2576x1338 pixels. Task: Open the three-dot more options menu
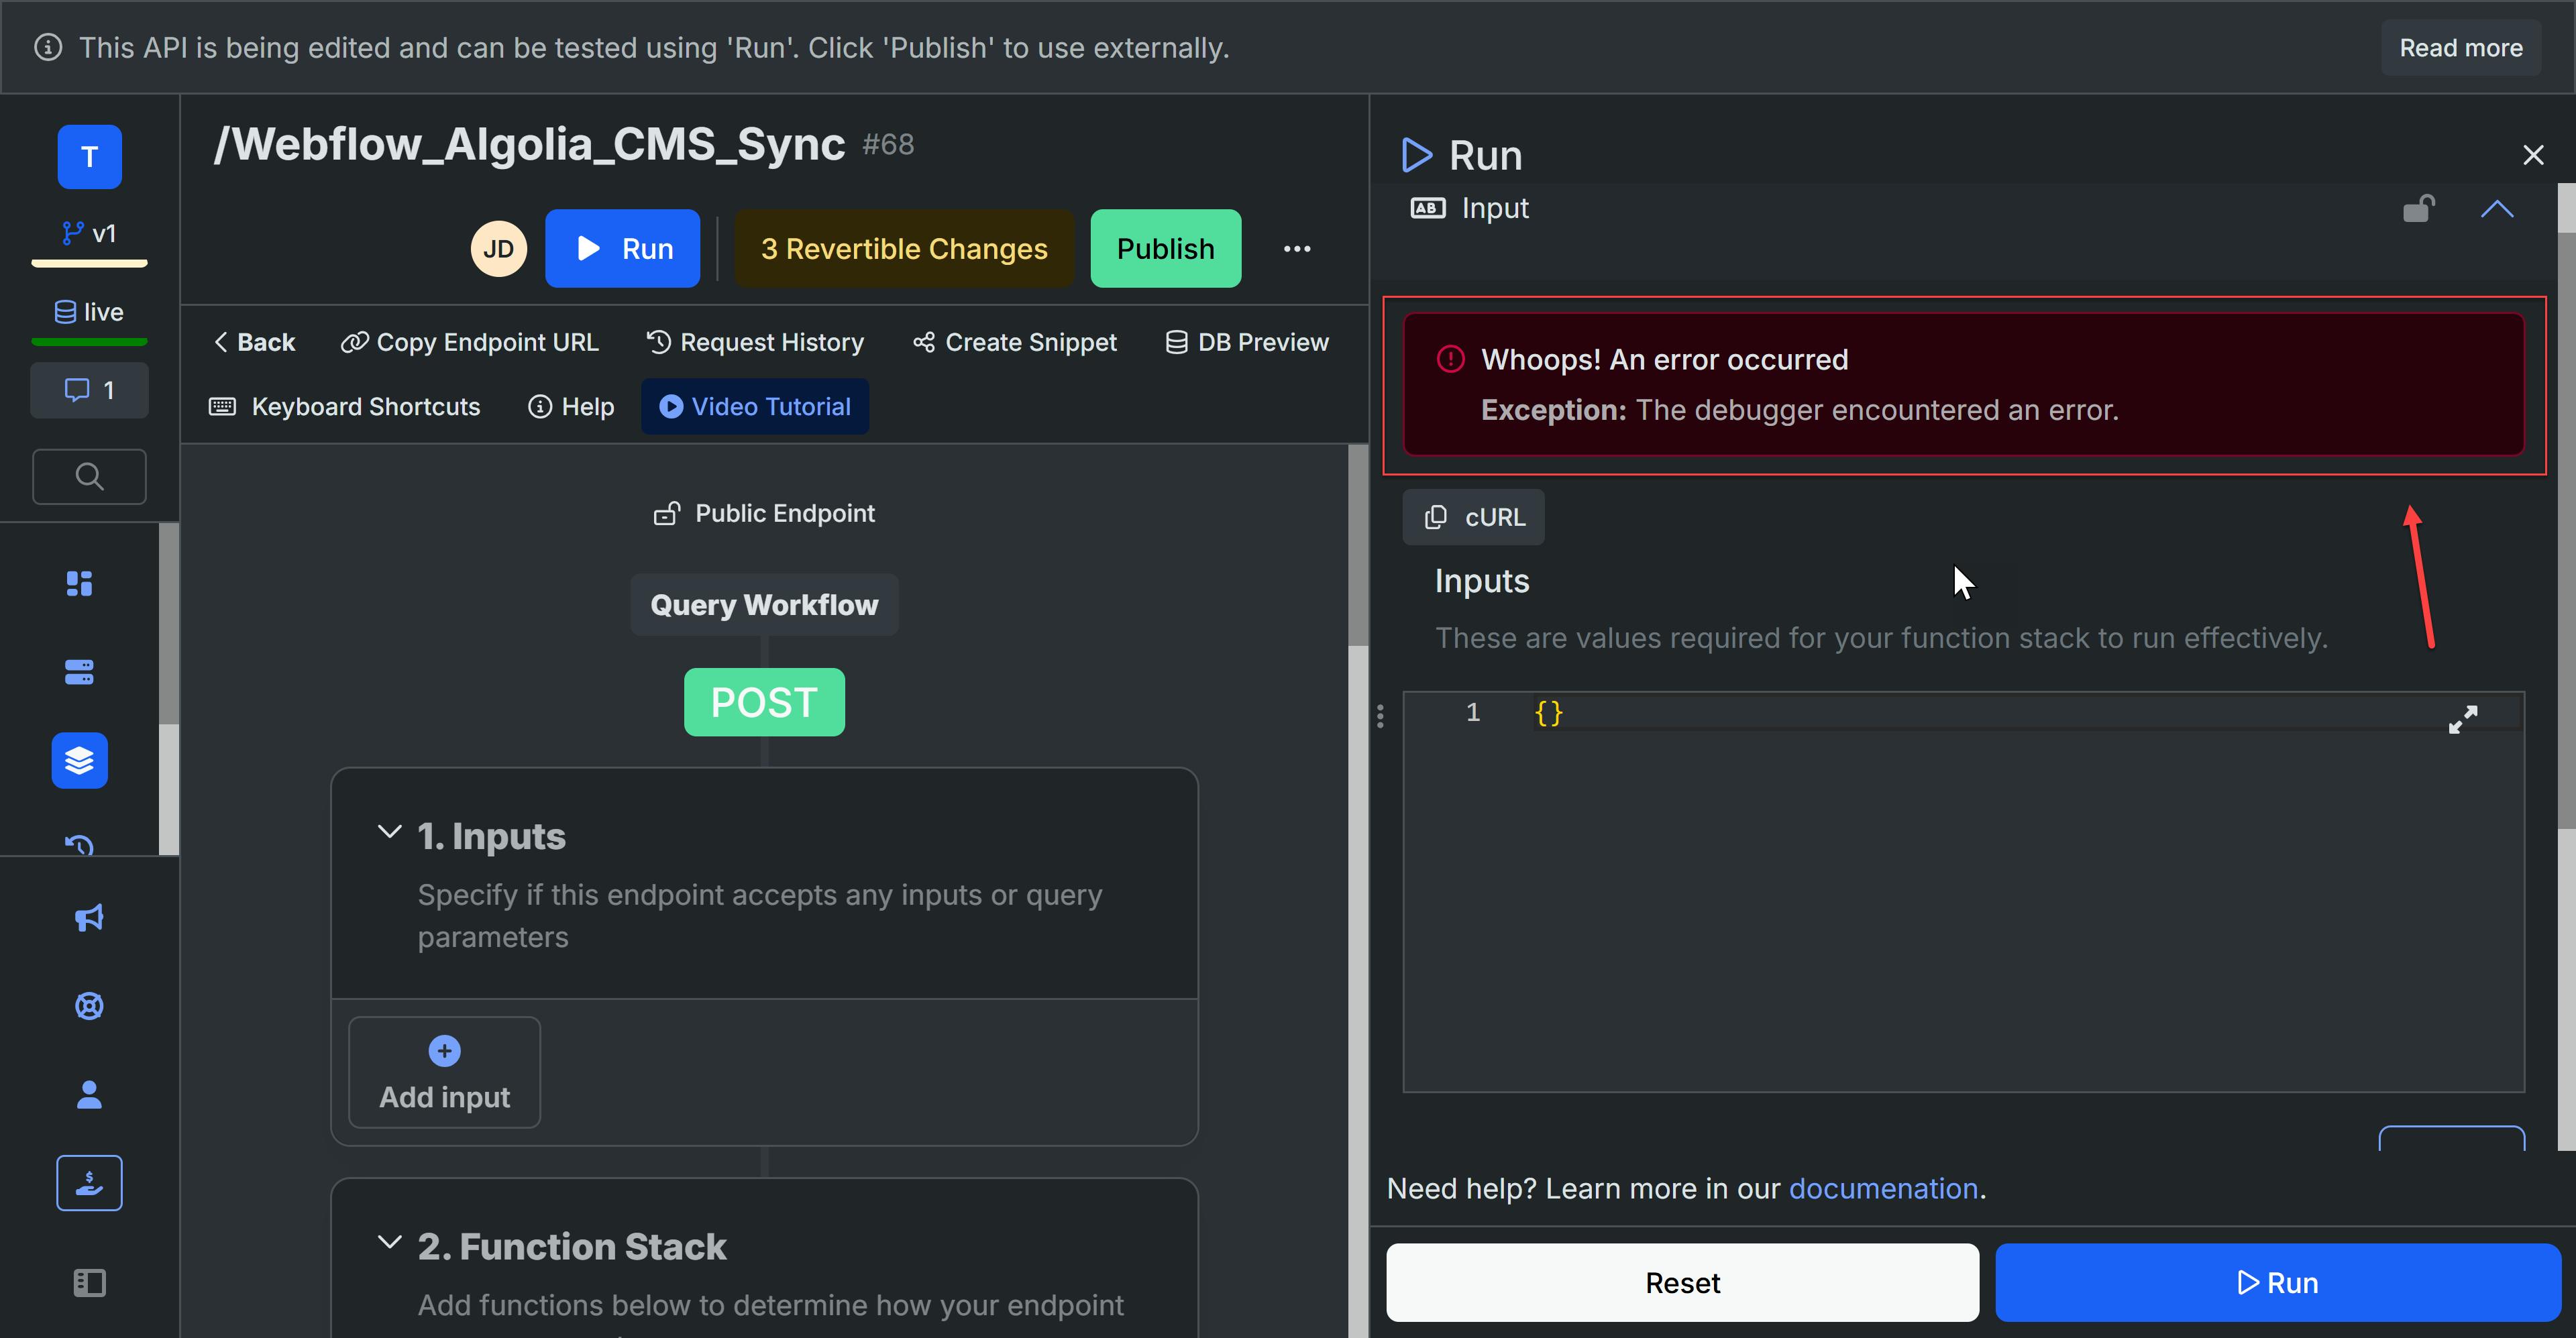(x=1297, y=249)
